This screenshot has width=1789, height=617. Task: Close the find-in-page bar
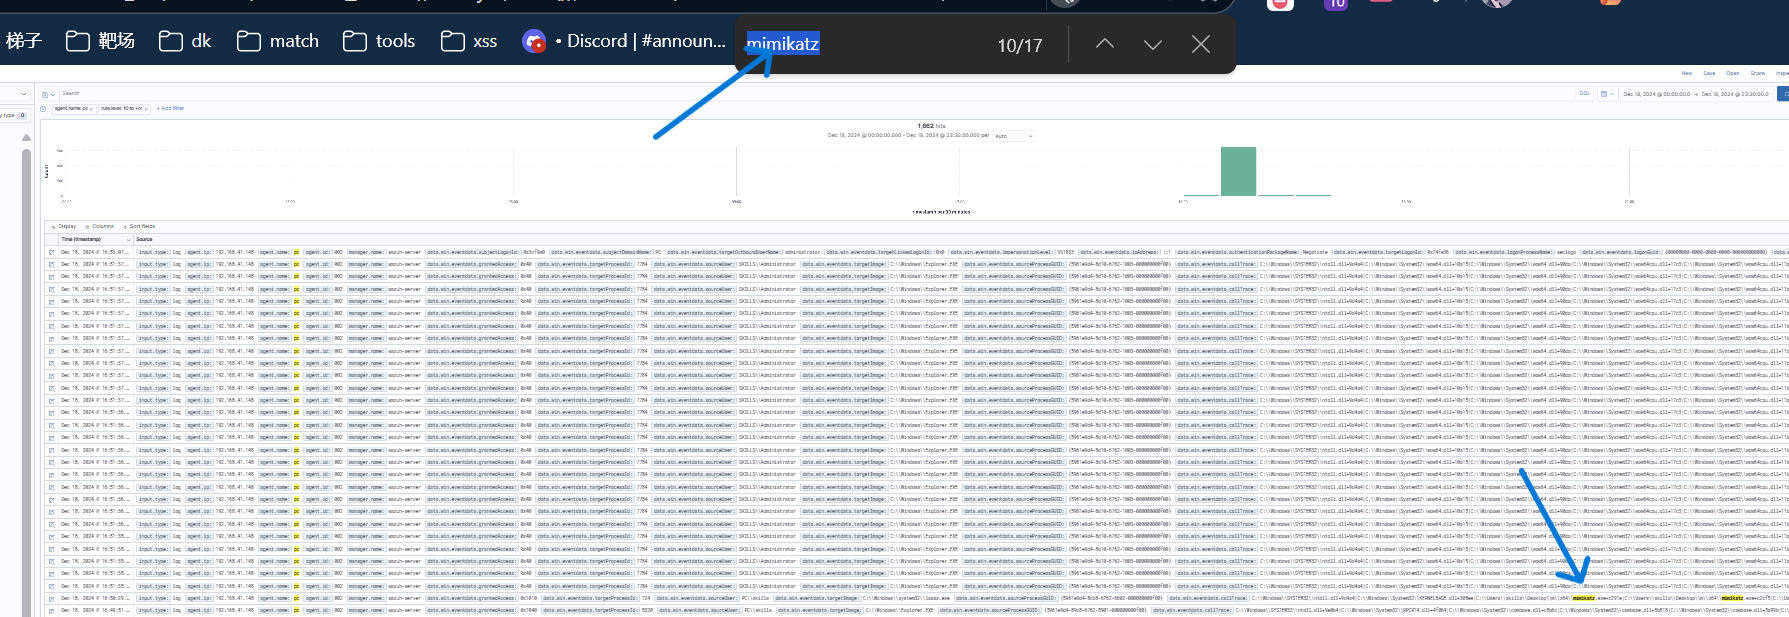(x=1200, y=44)
